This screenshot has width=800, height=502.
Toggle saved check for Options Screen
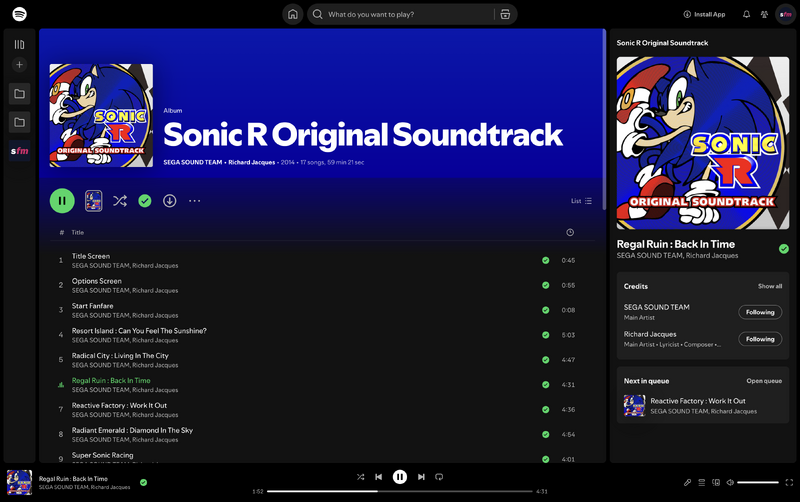[x=545, y=286]
